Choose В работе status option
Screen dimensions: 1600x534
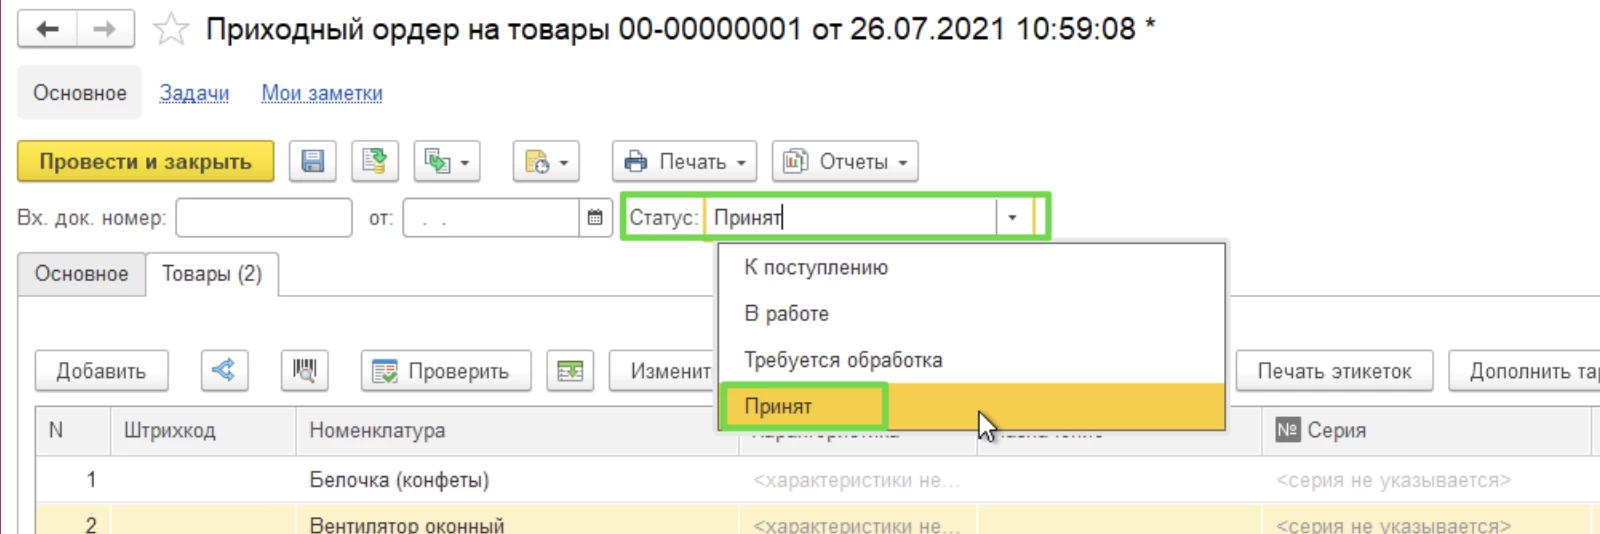click(786, 314)
